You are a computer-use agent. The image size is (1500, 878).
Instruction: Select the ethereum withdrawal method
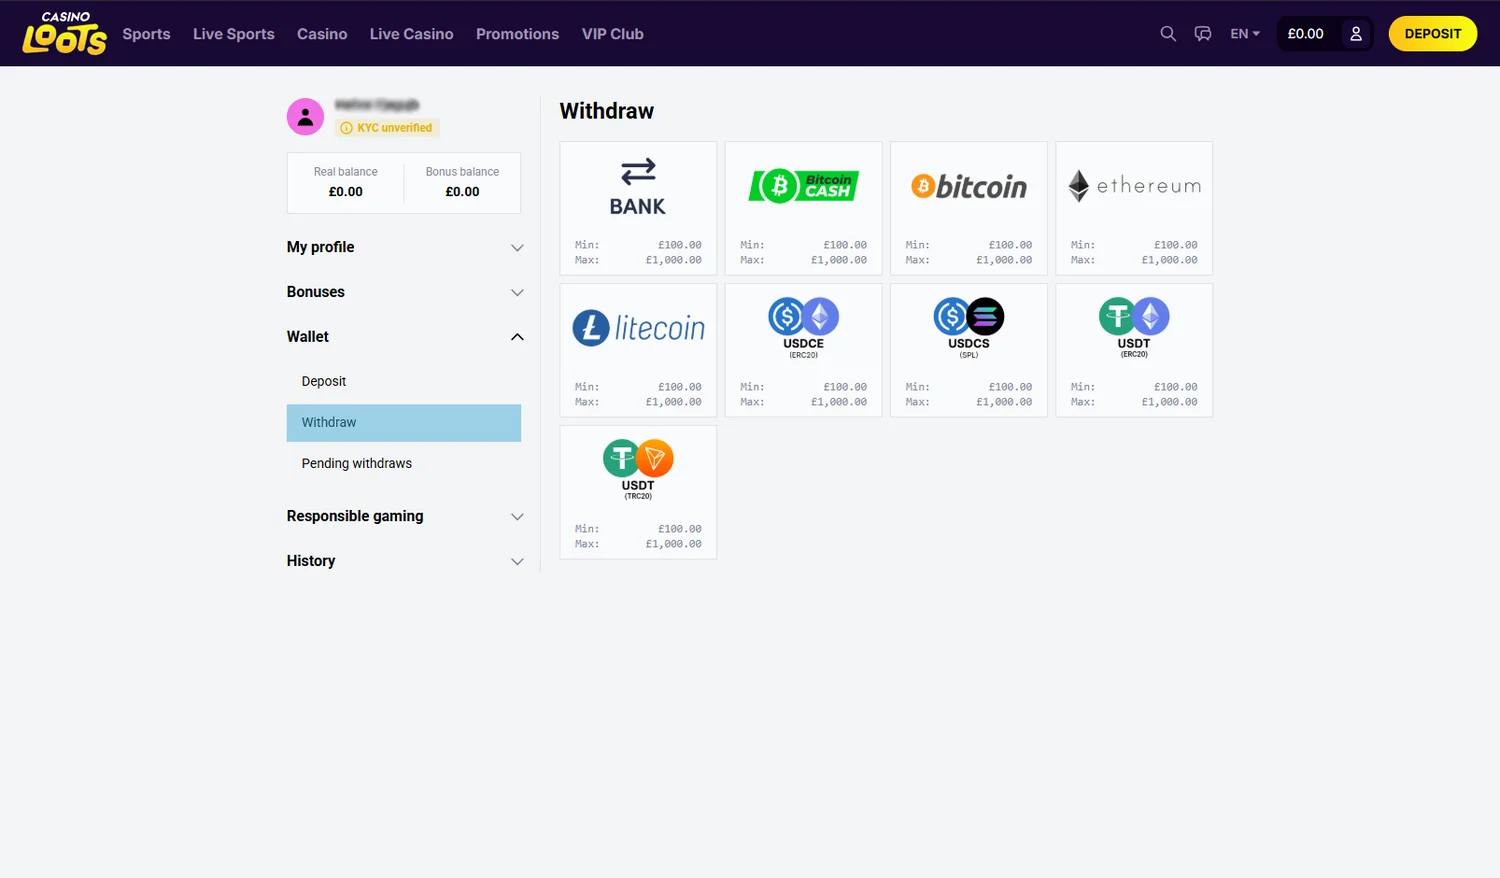click(x=1134, y=208)
